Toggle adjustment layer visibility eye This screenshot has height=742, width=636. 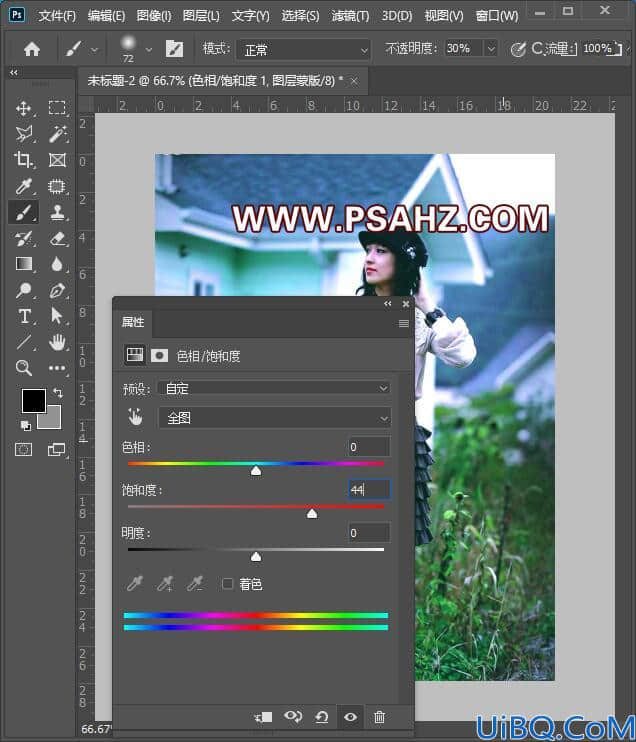[x=350, y=717]
